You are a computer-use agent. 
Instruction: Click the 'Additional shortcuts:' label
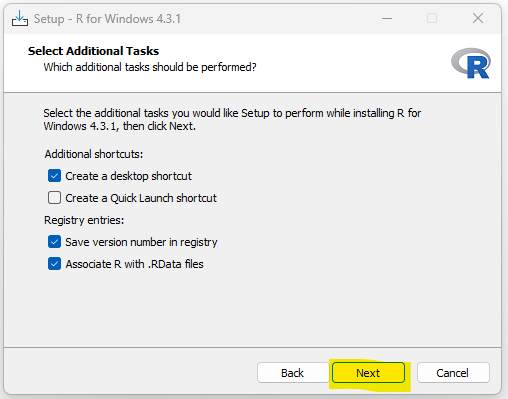(x=94, y=154)
